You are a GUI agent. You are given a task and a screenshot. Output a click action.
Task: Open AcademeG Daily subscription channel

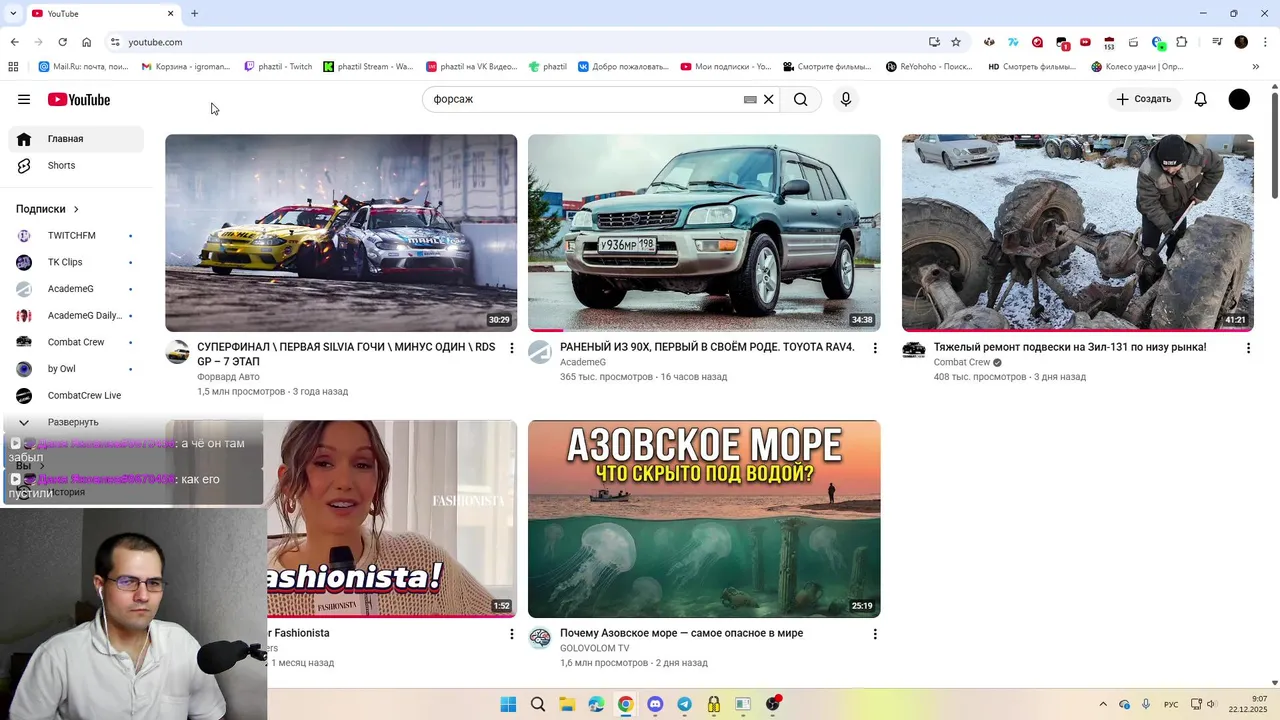(x=76, y=315)
